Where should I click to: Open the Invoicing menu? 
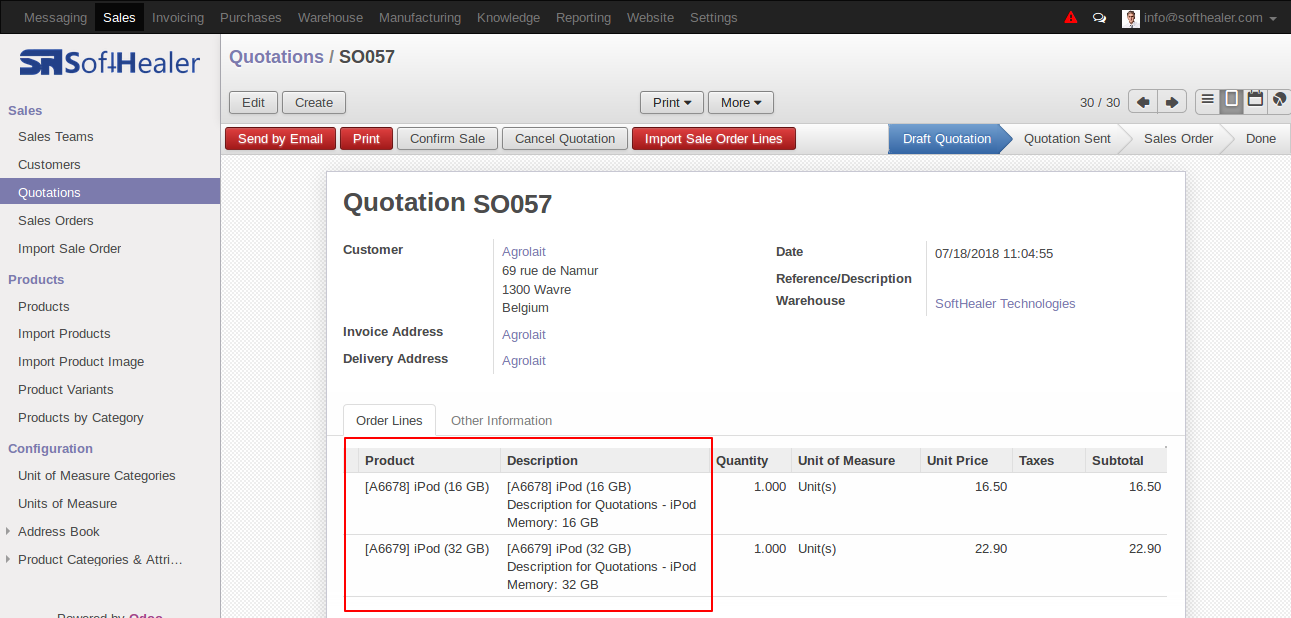178,17
